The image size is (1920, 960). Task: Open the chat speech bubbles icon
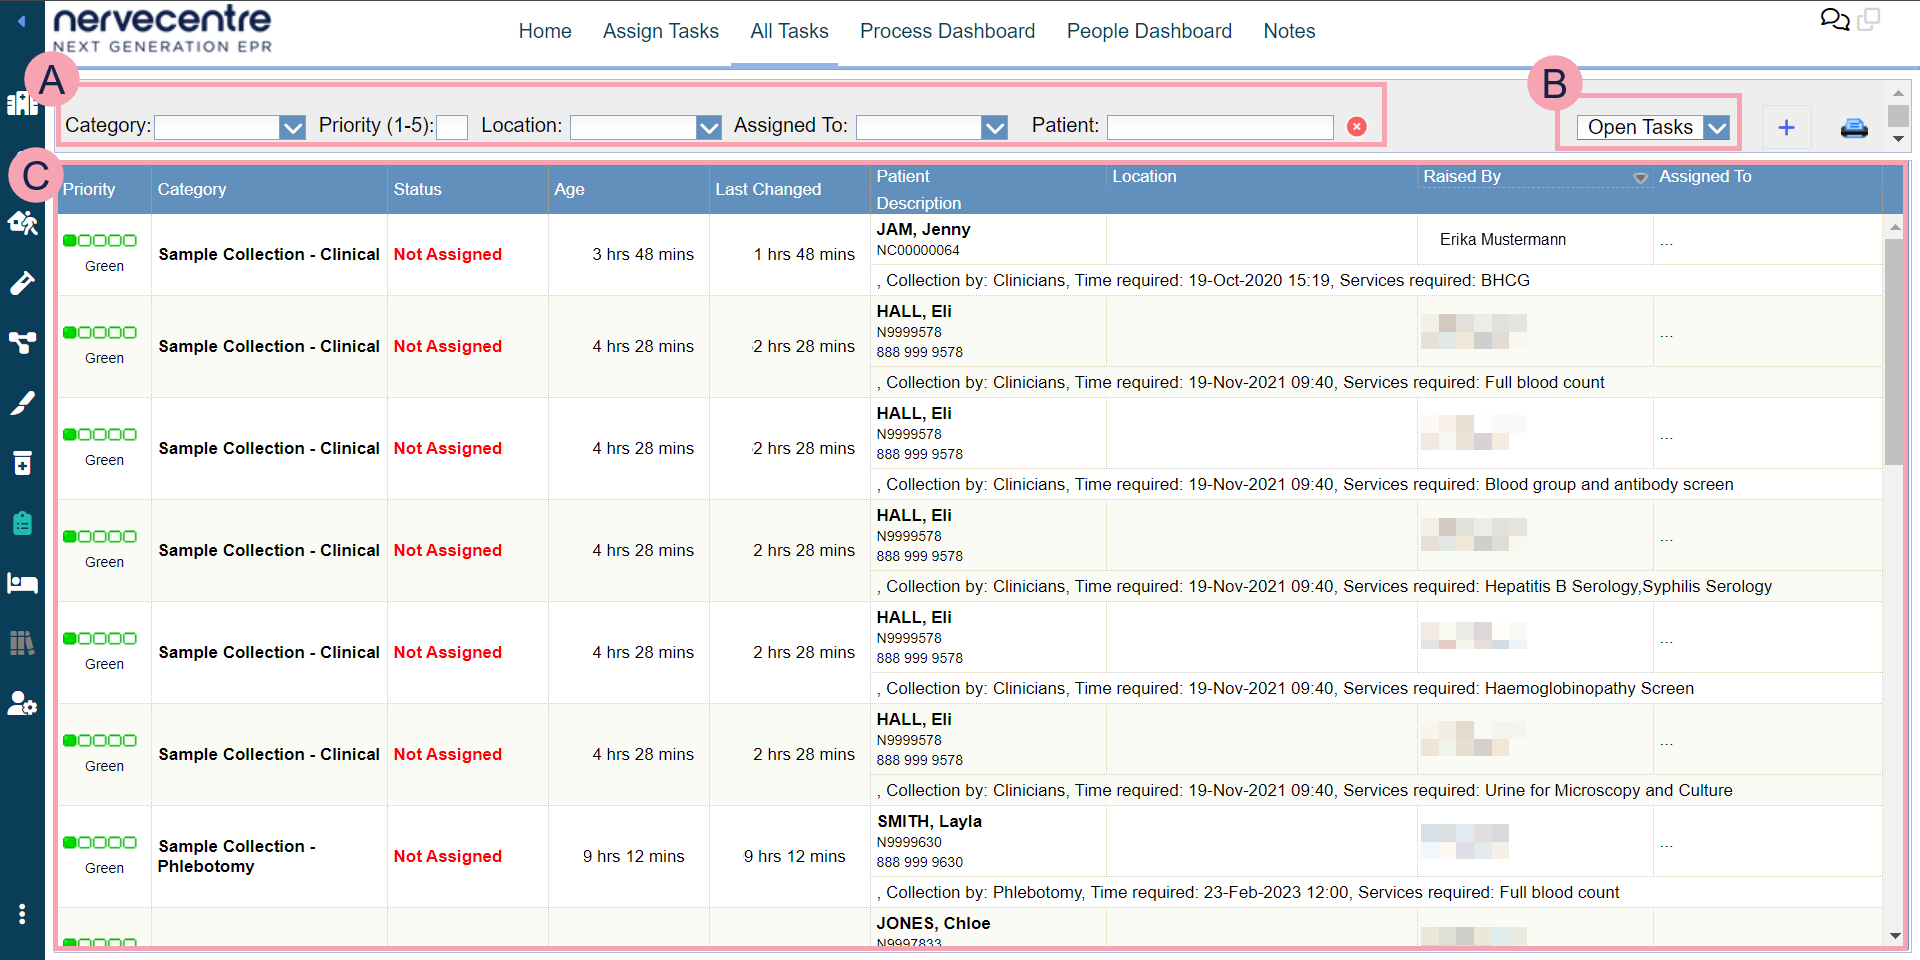click(1834, 20)
